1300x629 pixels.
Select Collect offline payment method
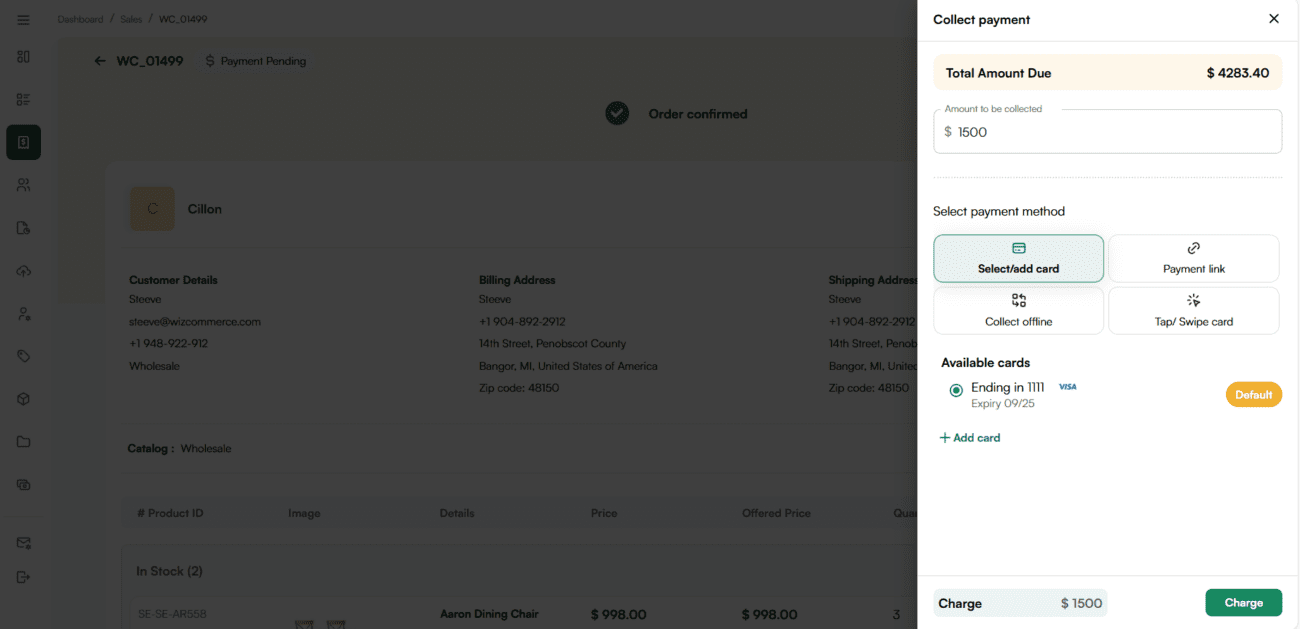click(1018, 311)
